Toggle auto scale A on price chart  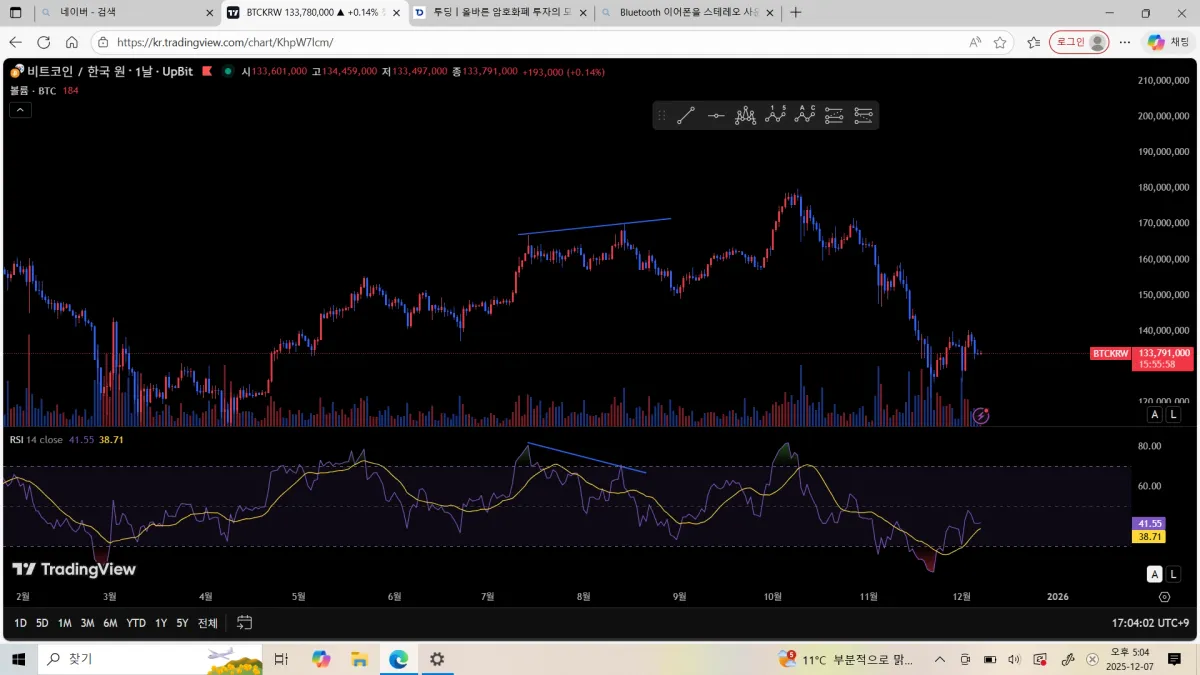point(1155,414)
